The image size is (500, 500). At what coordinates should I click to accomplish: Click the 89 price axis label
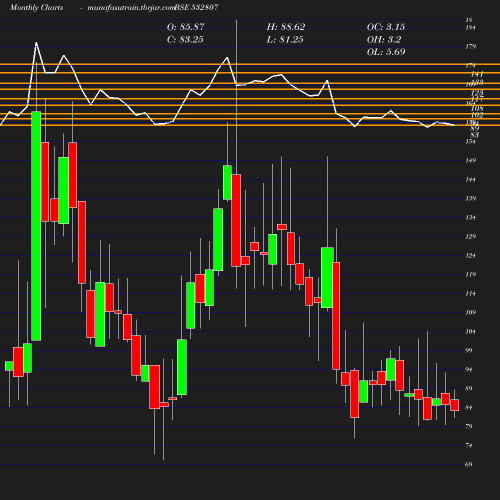coord(469,389)
